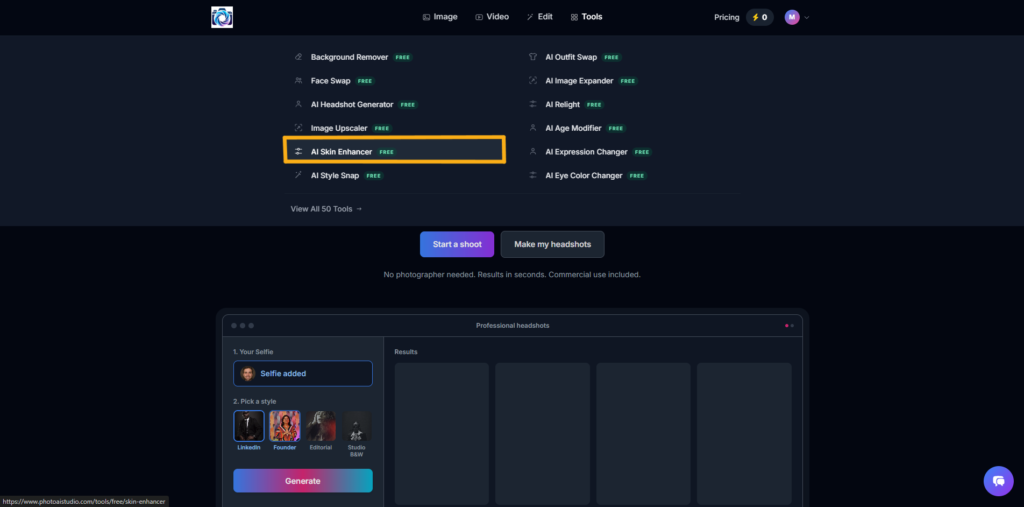Screen dimensions: 1024x507
Task: Expand the account dropdown chevron
Action: tap(807, 18)
